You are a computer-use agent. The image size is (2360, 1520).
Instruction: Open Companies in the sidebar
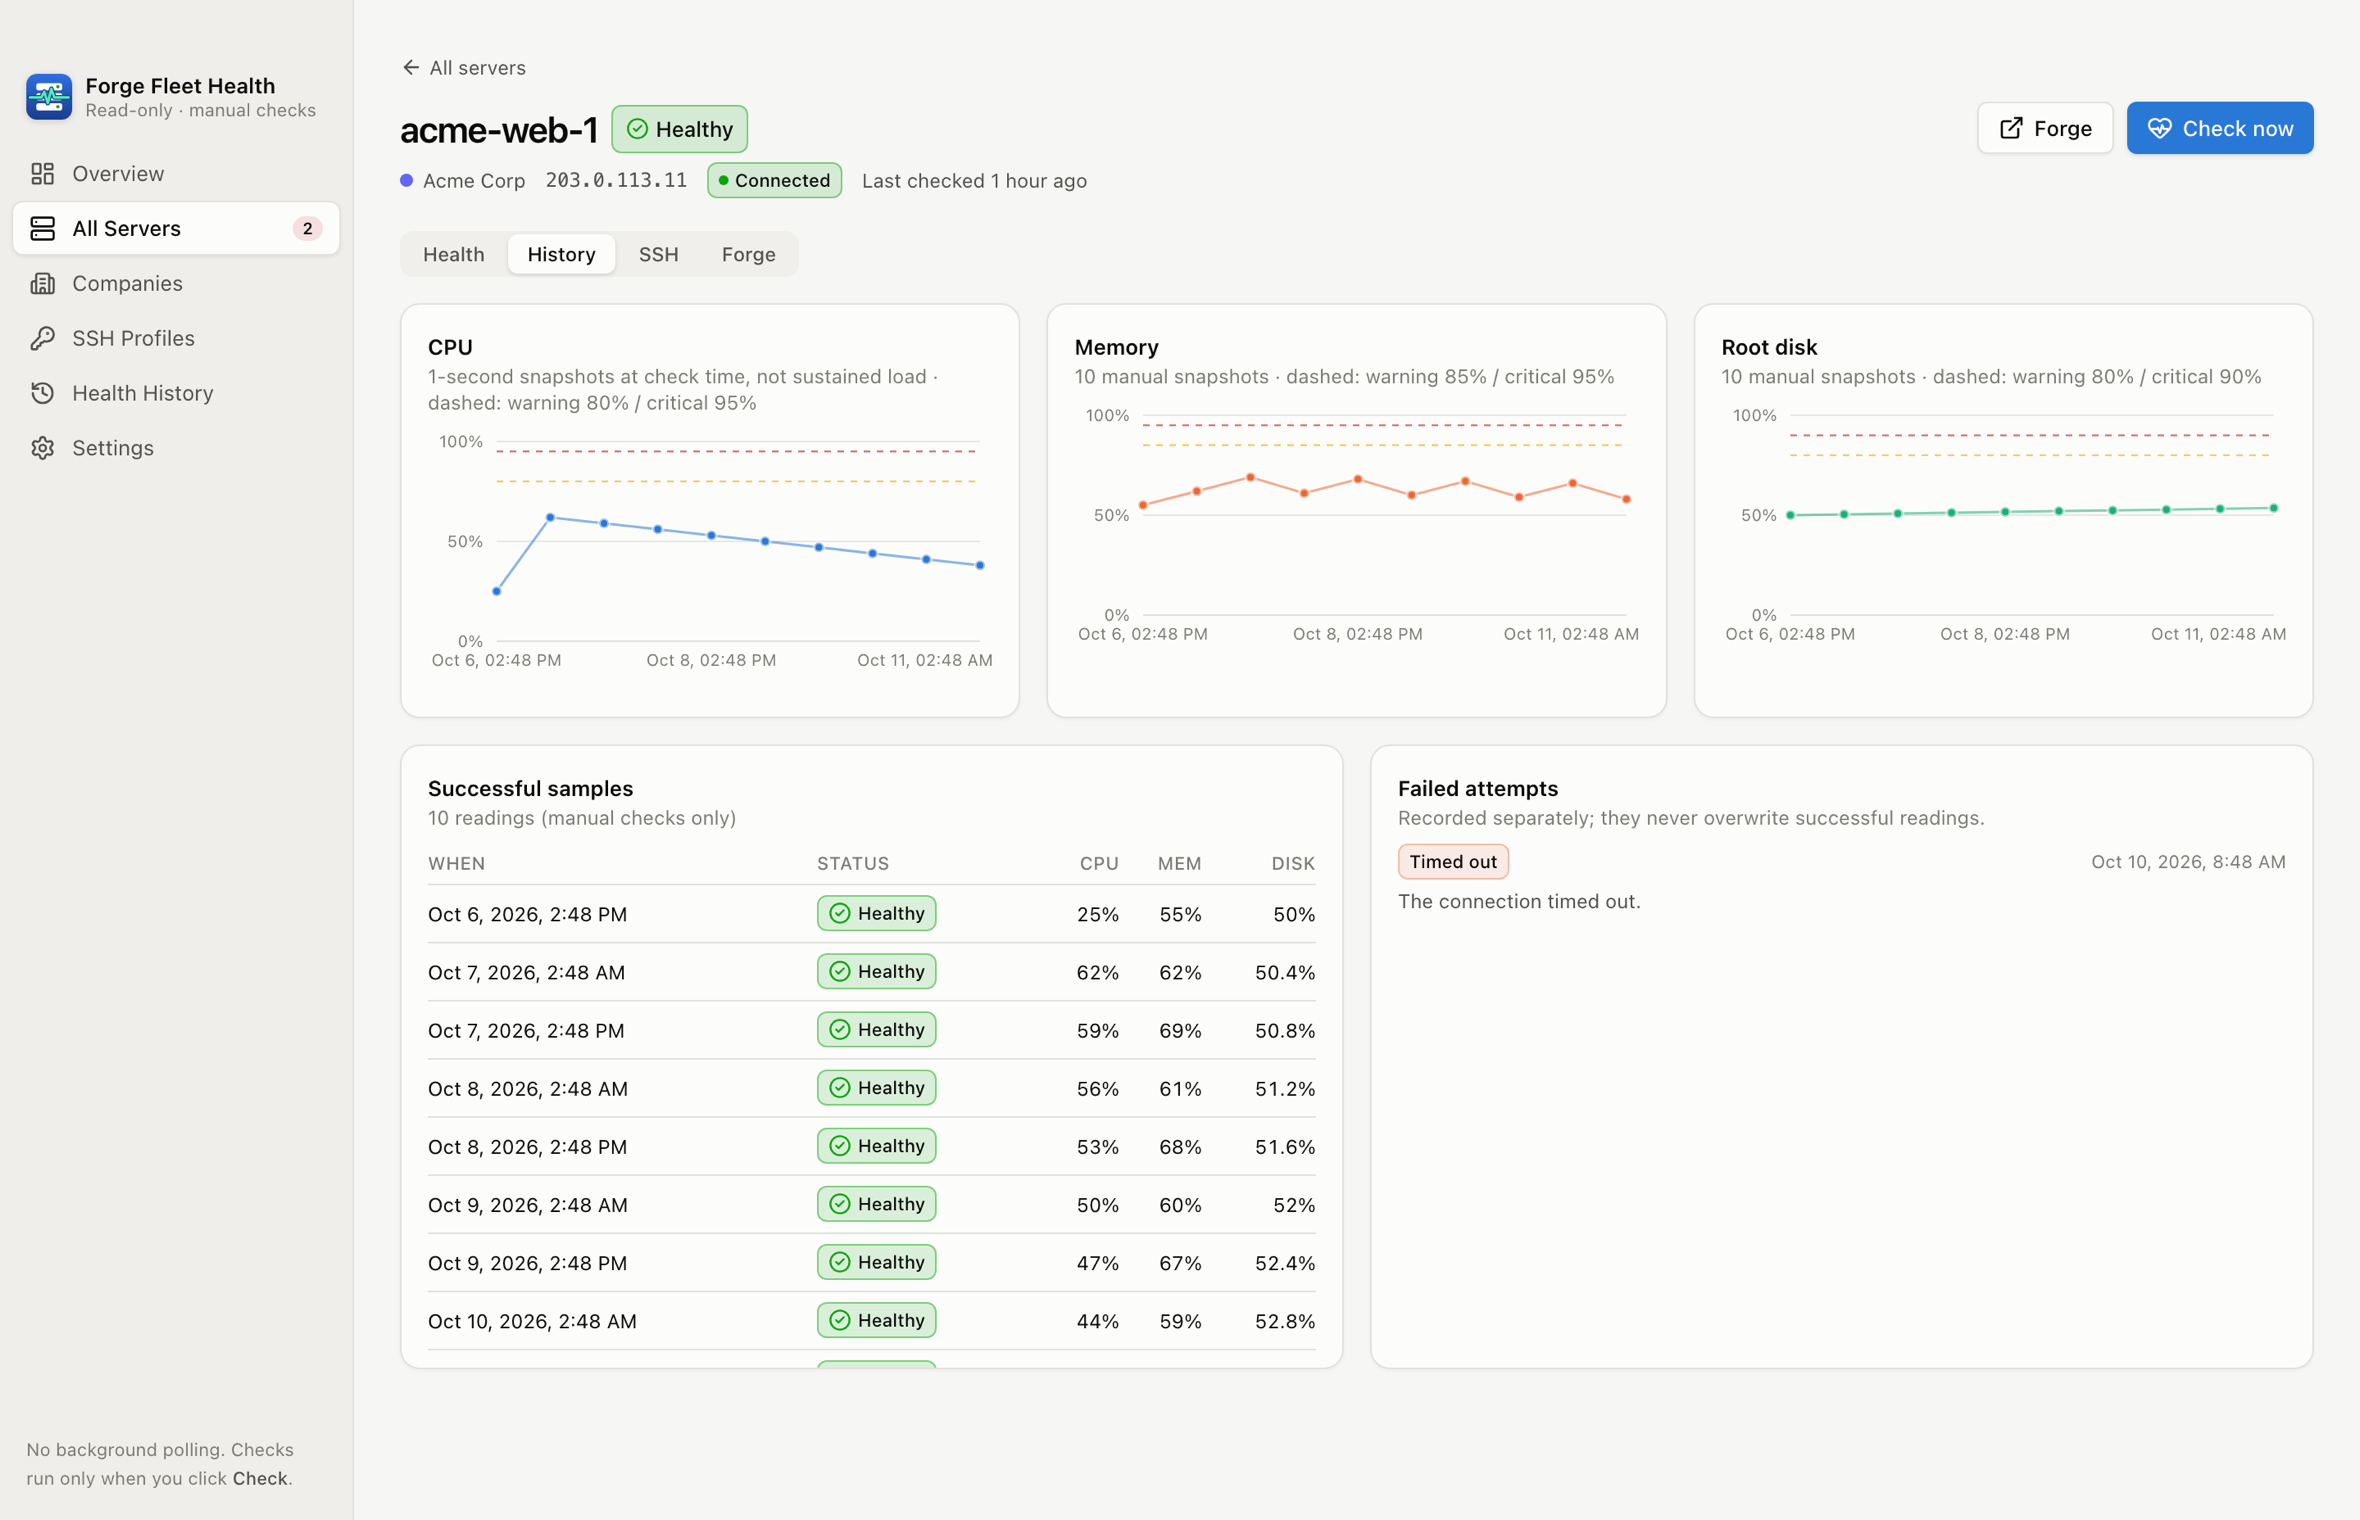coord(176,284)
